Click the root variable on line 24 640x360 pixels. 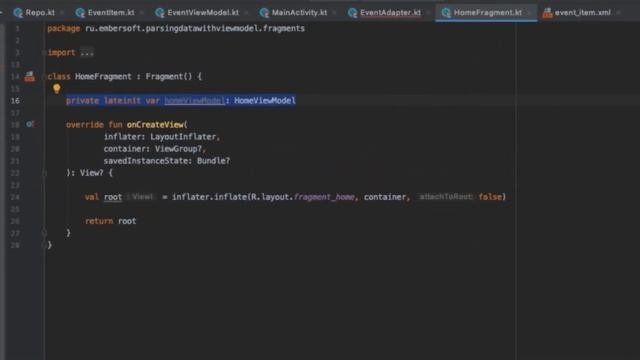coord(113,197)
